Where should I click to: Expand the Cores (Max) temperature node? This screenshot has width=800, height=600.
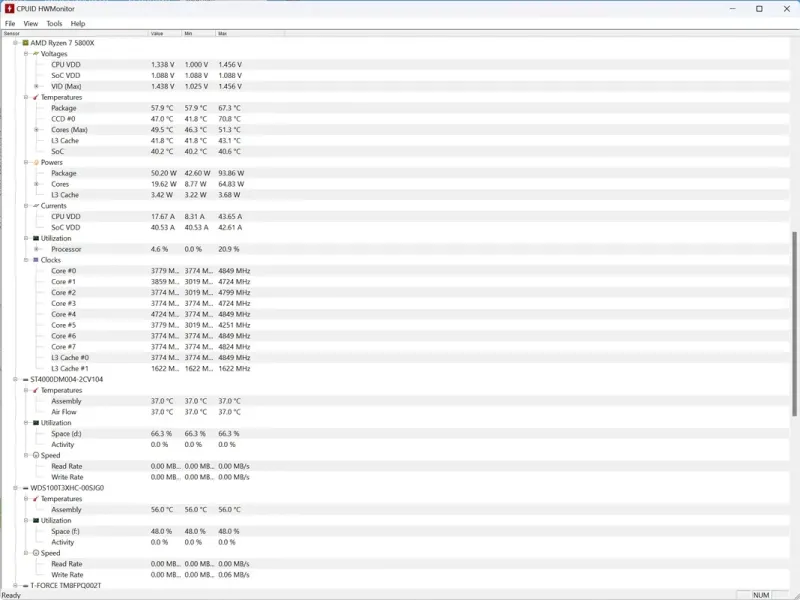click(36, 130)
